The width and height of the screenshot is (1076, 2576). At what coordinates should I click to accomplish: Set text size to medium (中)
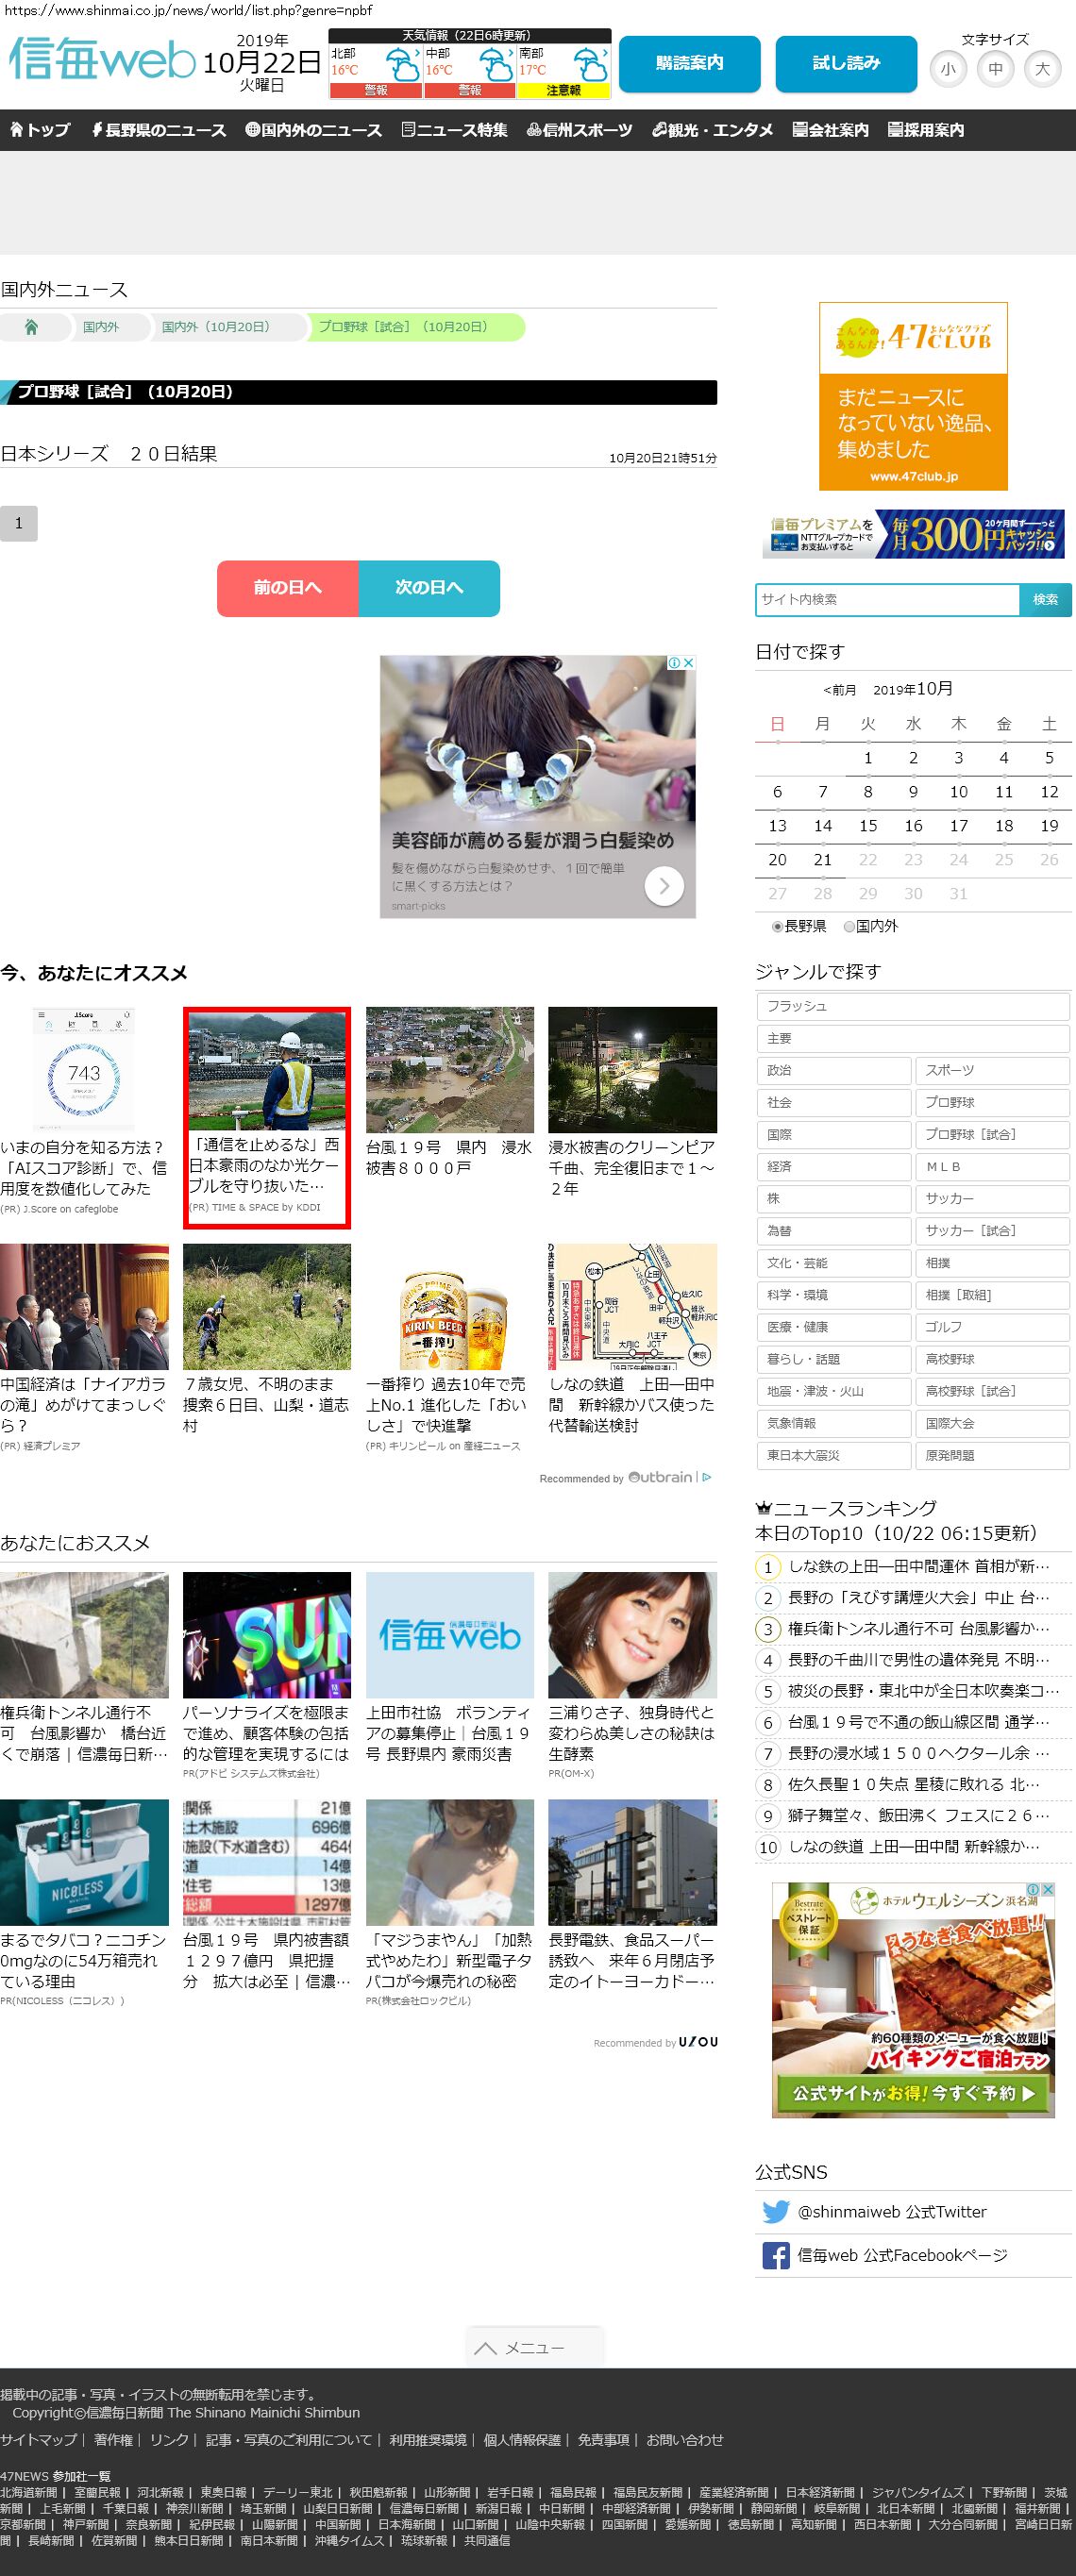pyautogui.click(x=995, y=69)
